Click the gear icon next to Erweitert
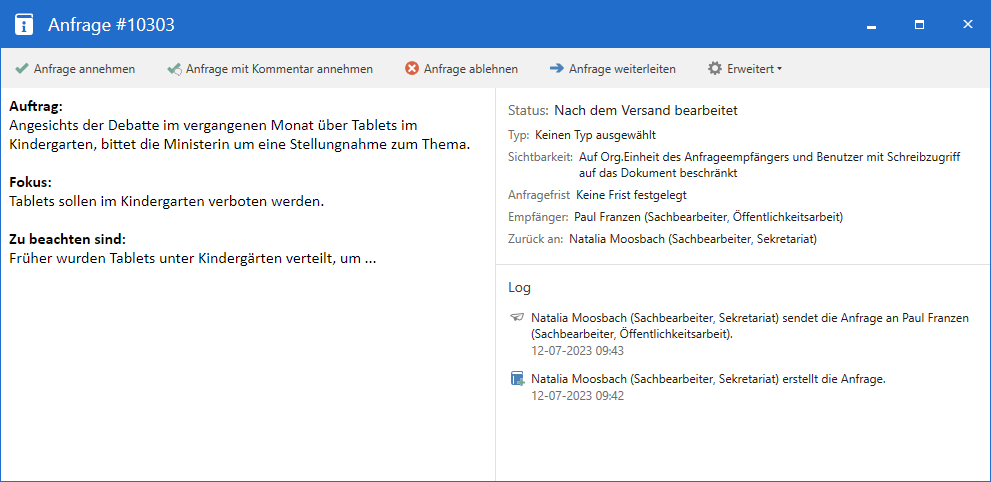 tap(714, 69)
